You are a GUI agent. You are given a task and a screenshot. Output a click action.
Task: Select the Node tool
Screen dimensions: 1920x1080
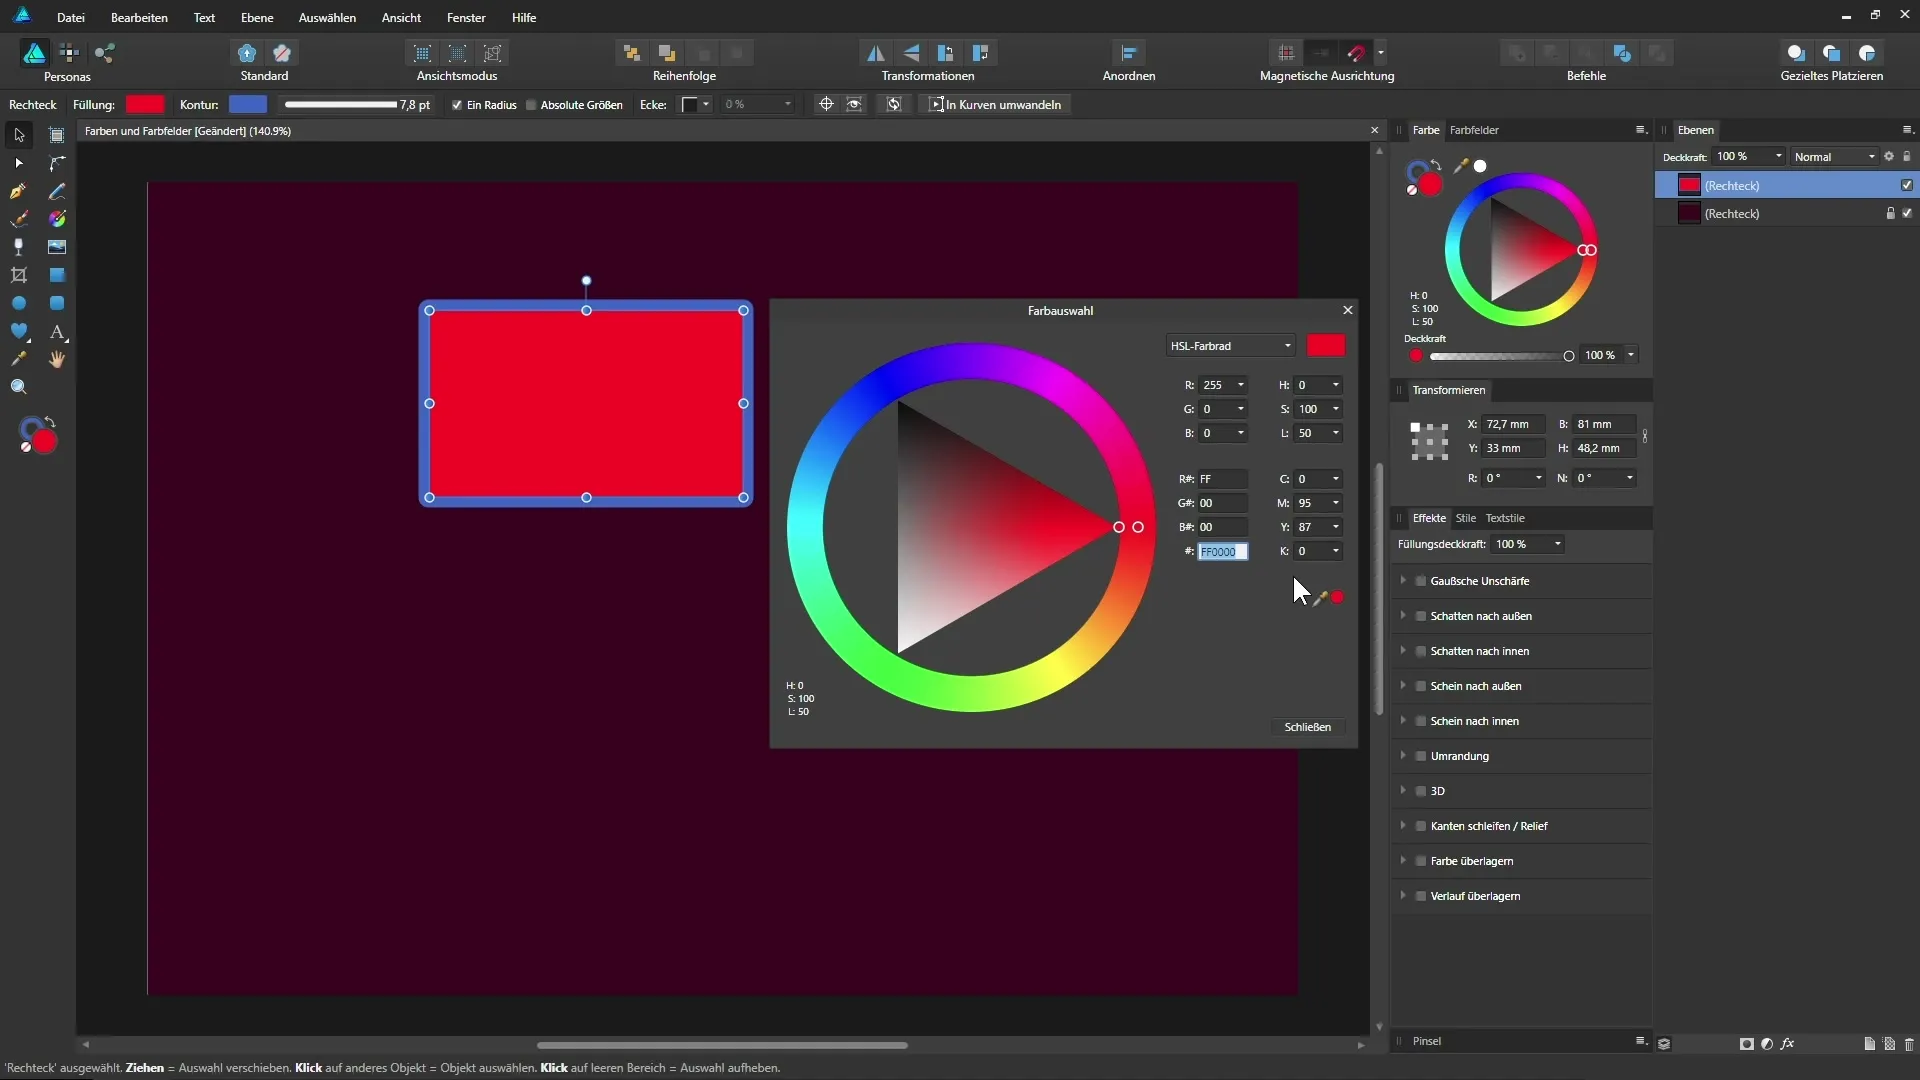pos(19,163)
